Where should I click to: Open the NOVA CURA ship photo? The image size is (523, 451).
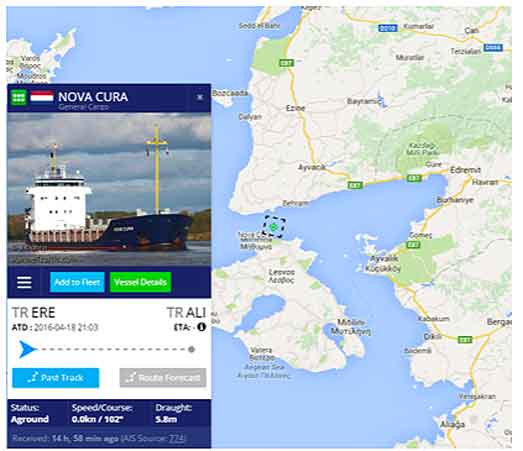click(109, 189)
